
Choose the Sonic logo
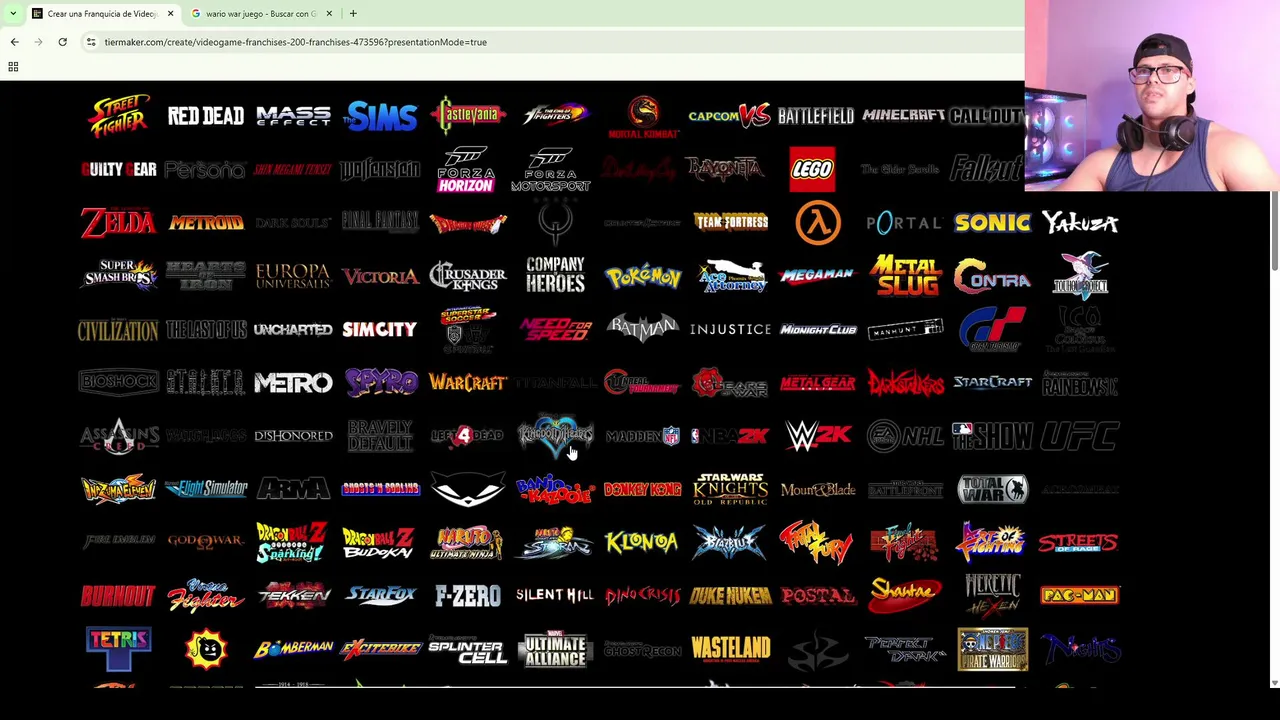(991, 222)
